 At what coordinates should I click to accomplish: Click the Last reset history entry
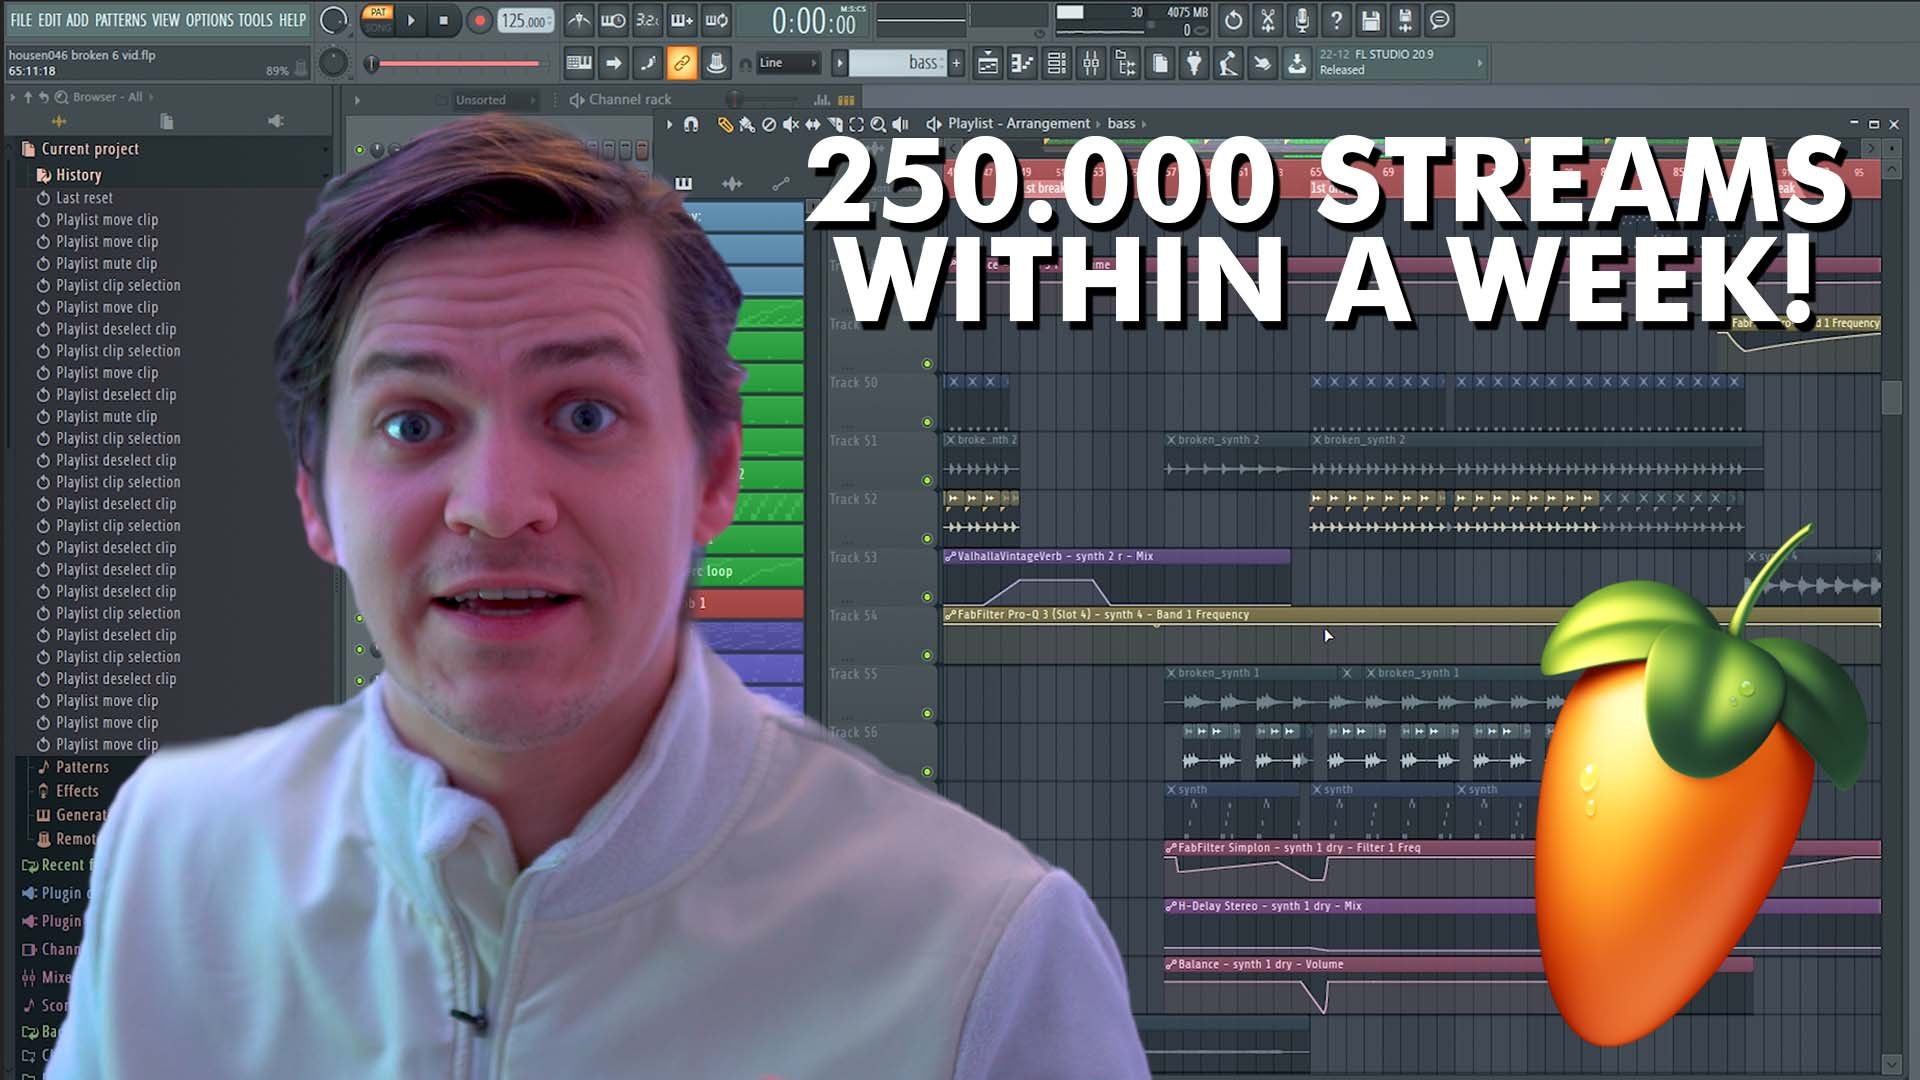click(84, 198)
